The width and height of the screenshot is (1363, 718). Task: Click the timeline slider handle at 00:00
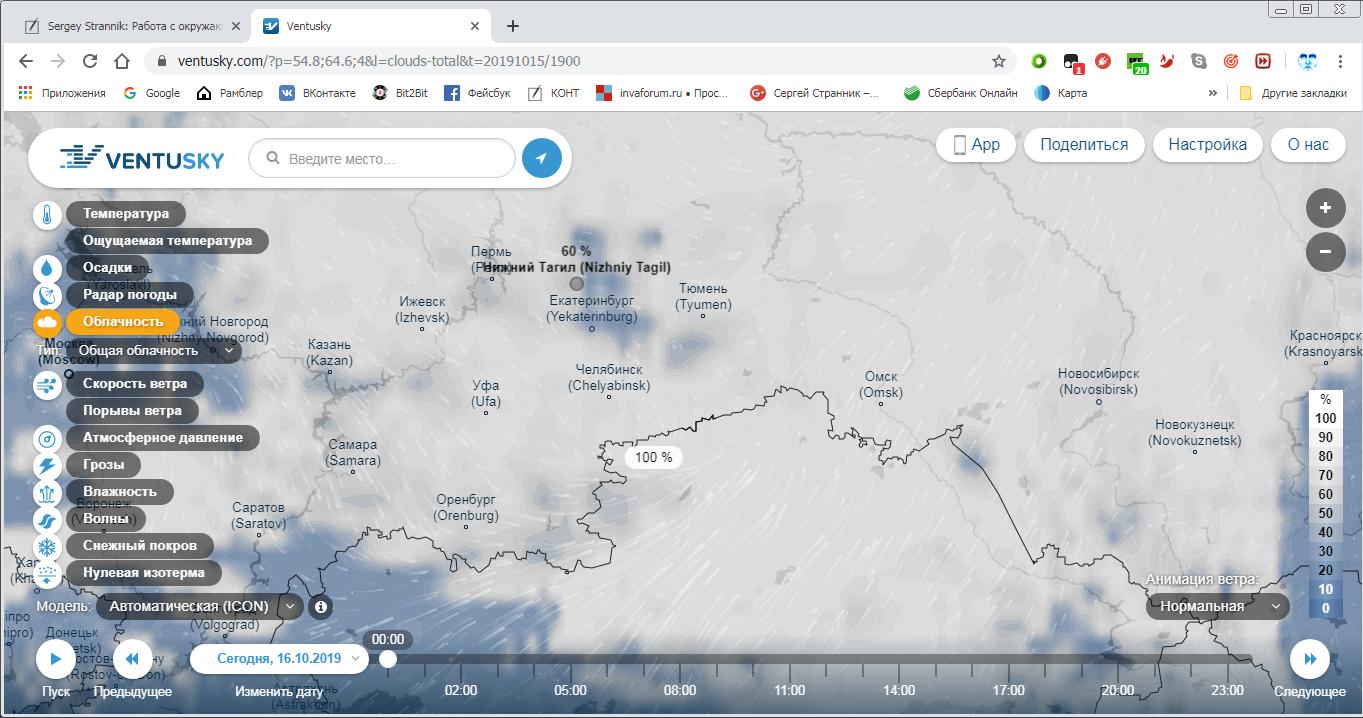tap(388, 658)
